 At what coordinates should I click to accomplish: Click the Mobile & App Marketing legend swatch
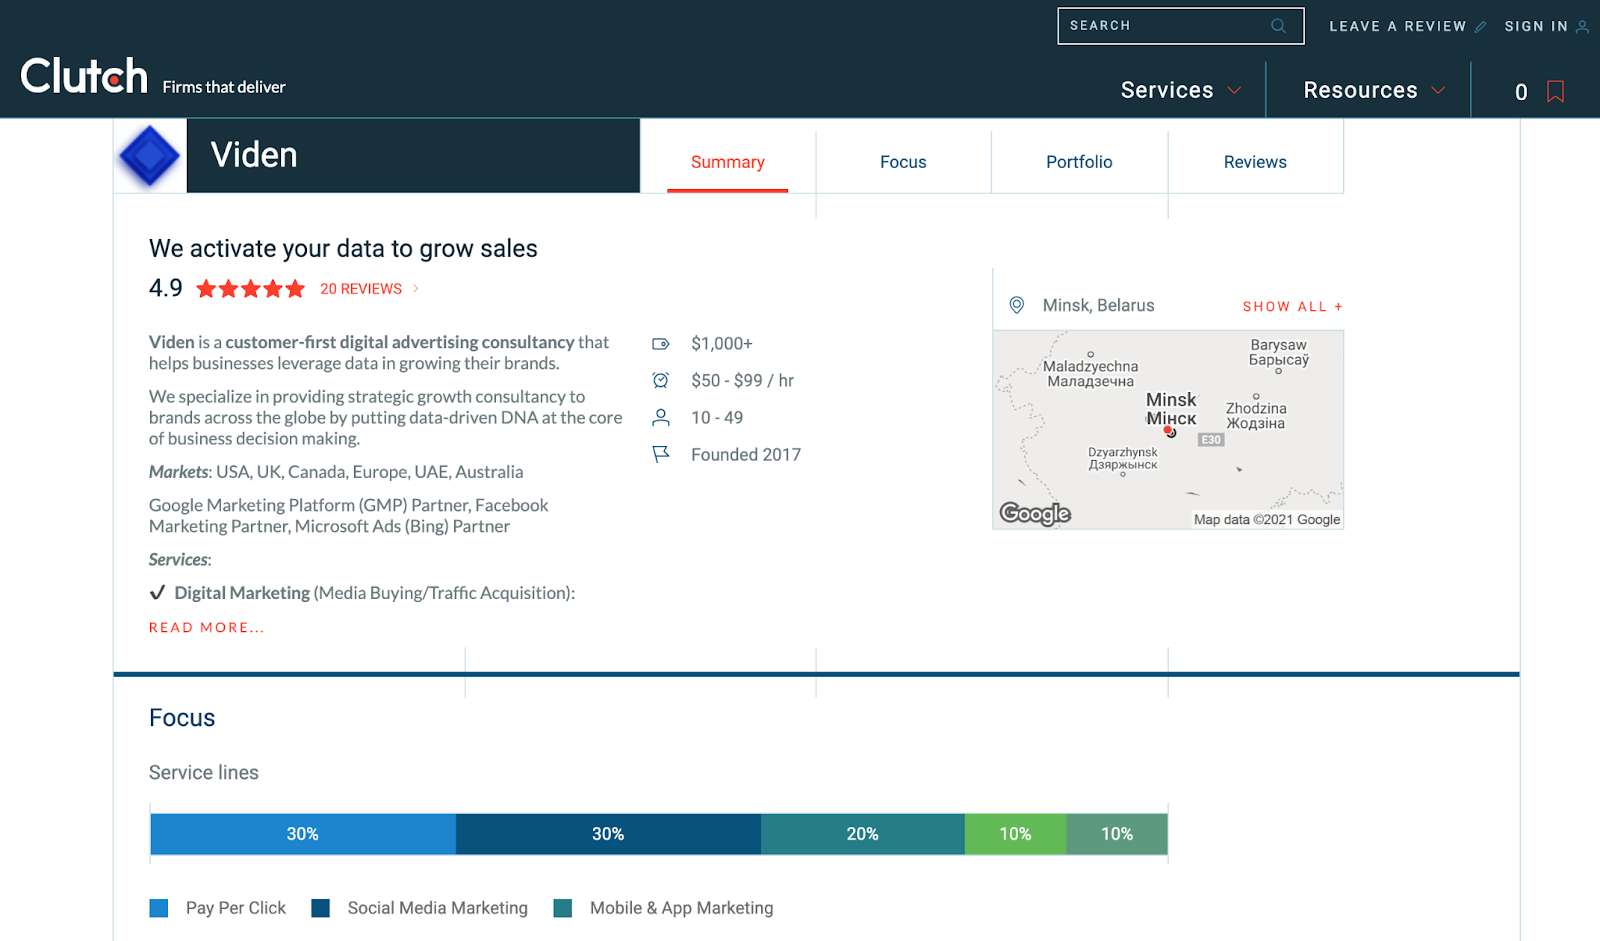point(563,908)
